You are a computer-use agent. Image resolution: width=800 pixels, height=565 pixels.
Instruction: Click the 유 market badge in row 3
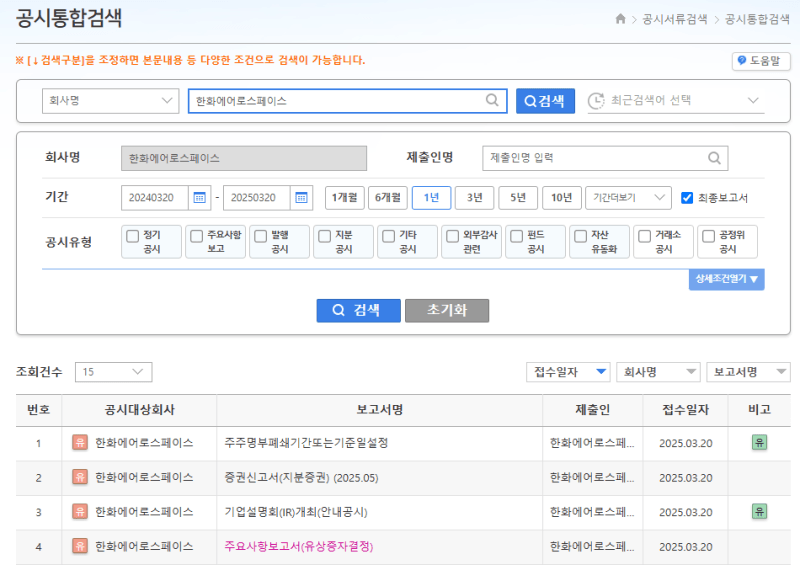[80, 511]
